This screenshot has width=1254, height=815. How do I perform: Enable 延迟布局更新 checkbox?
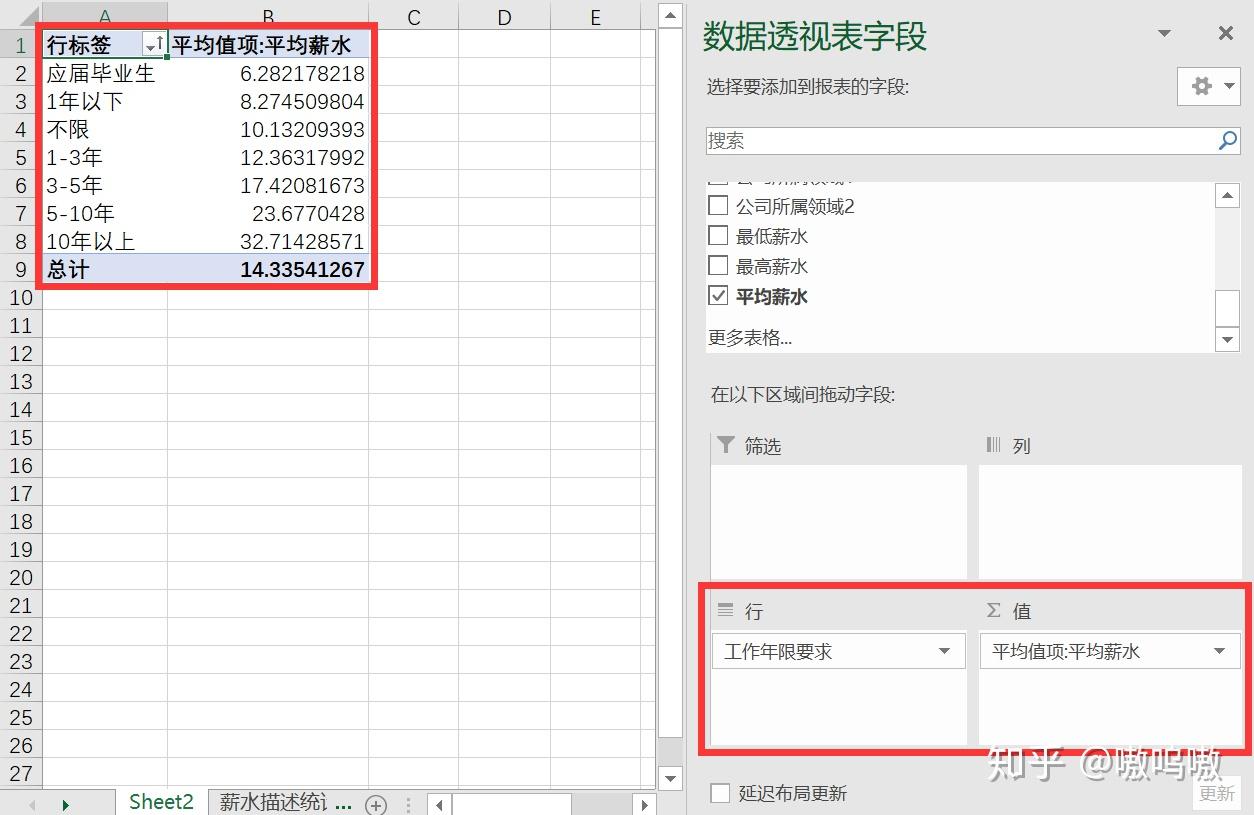(719, 792)
